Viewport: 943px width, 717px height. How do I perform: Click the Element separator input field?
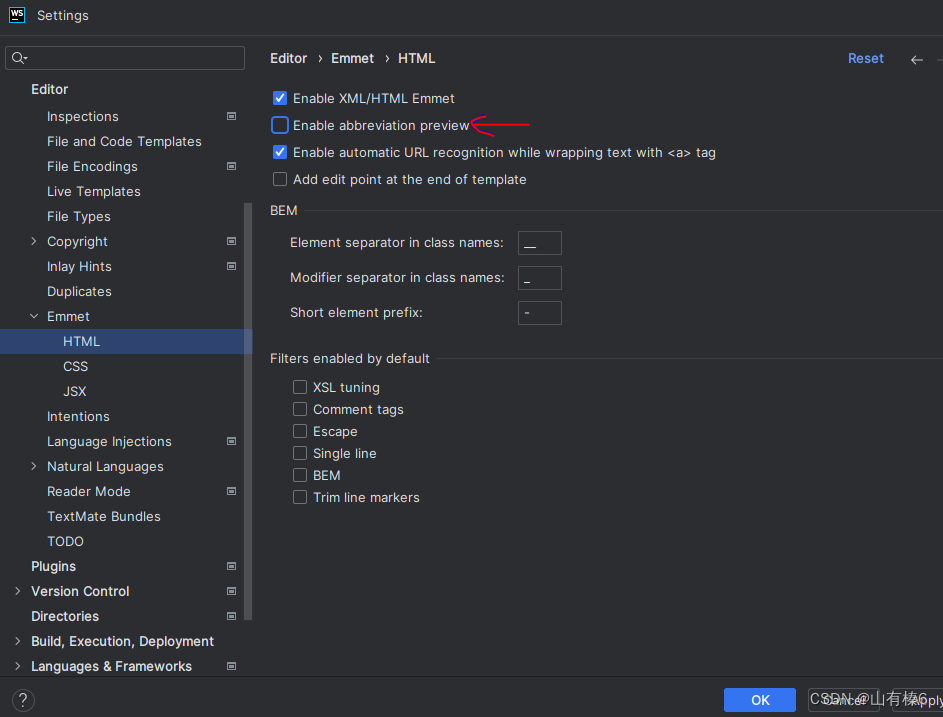pos(539,242)
